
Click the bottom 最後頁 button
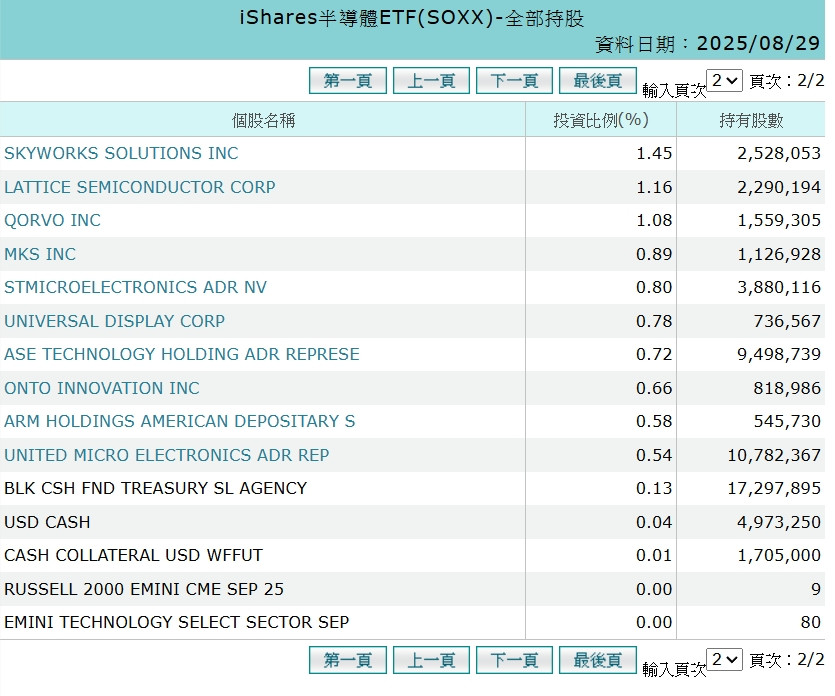pyautogui.click(x=598, y=660)
